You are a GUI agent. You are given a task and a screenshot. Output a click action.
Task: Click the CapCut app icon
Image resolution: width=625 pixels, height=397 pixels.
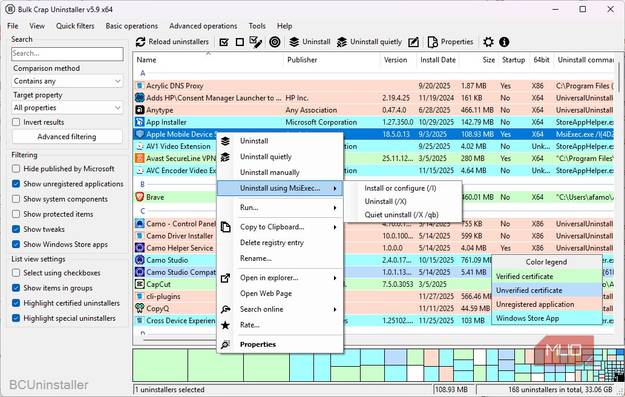140,284
